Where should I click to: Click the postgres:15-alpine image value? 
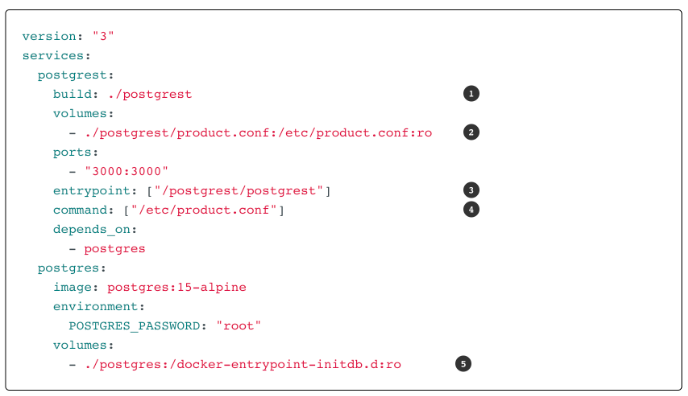177,287
